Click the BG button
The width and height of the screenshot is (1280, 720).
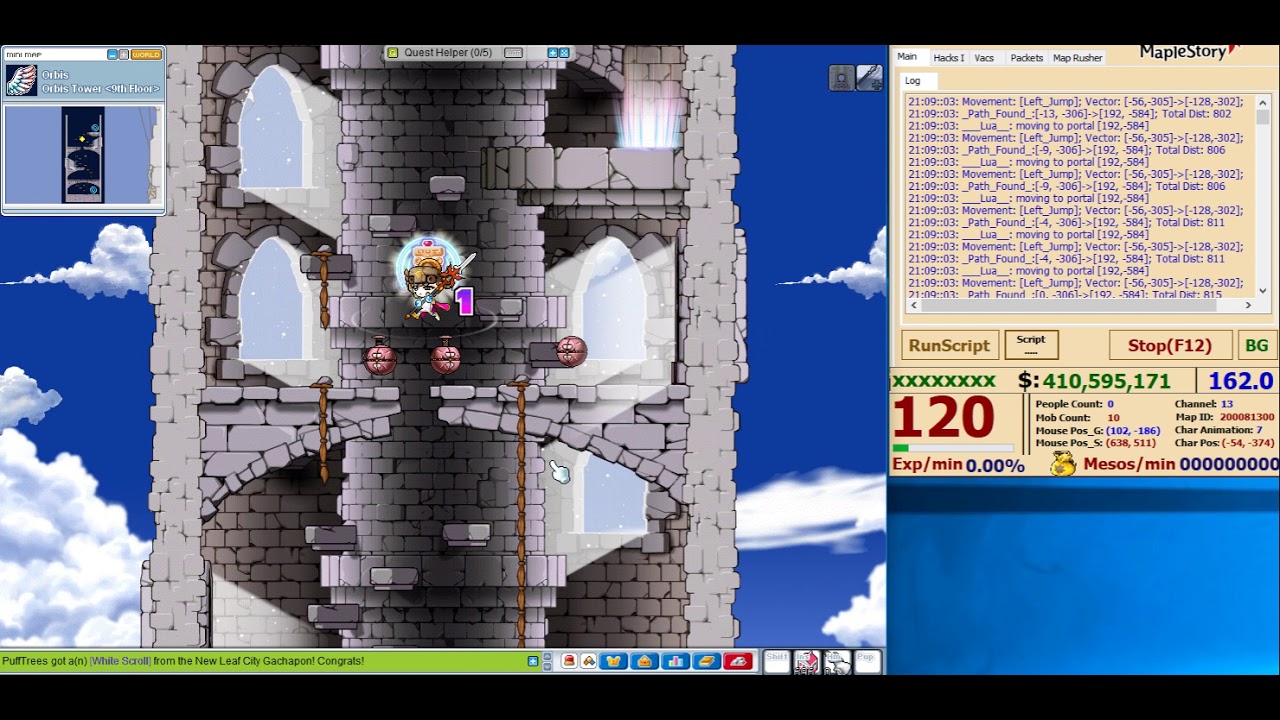click(x=1256, y=346)
